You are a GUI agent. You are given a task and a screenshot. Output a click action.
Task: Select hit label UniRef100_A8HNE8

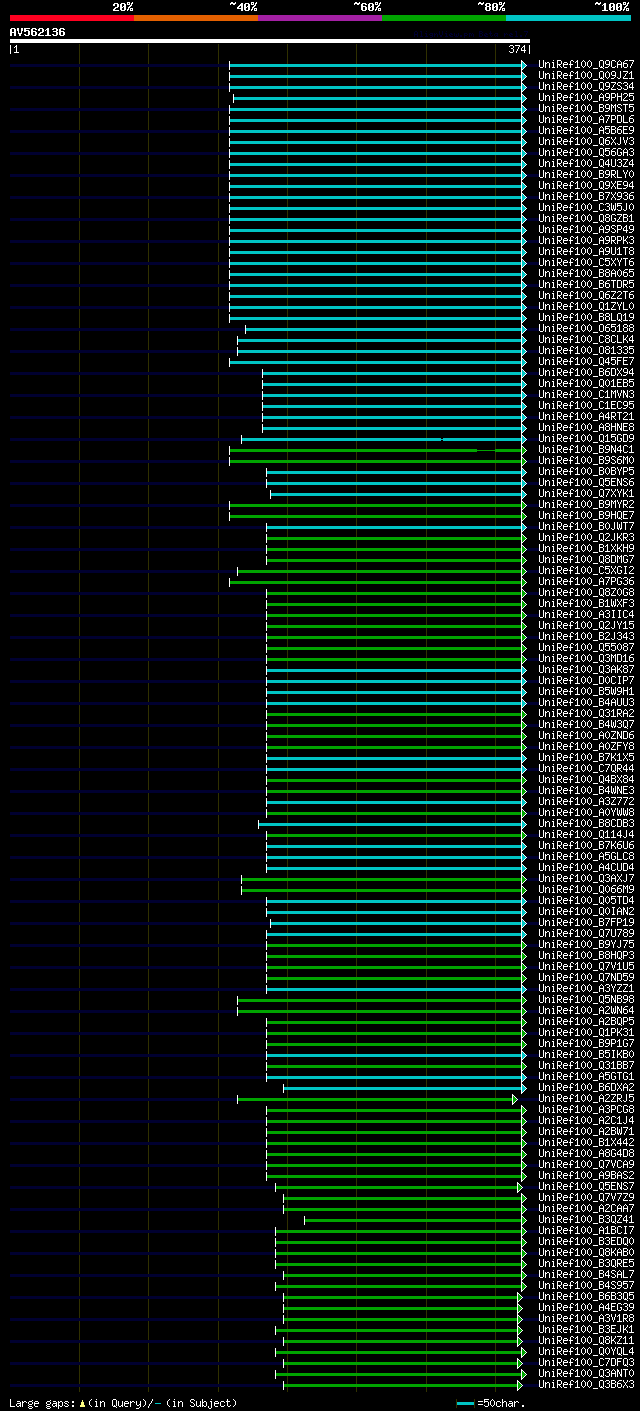coord(586,427)
